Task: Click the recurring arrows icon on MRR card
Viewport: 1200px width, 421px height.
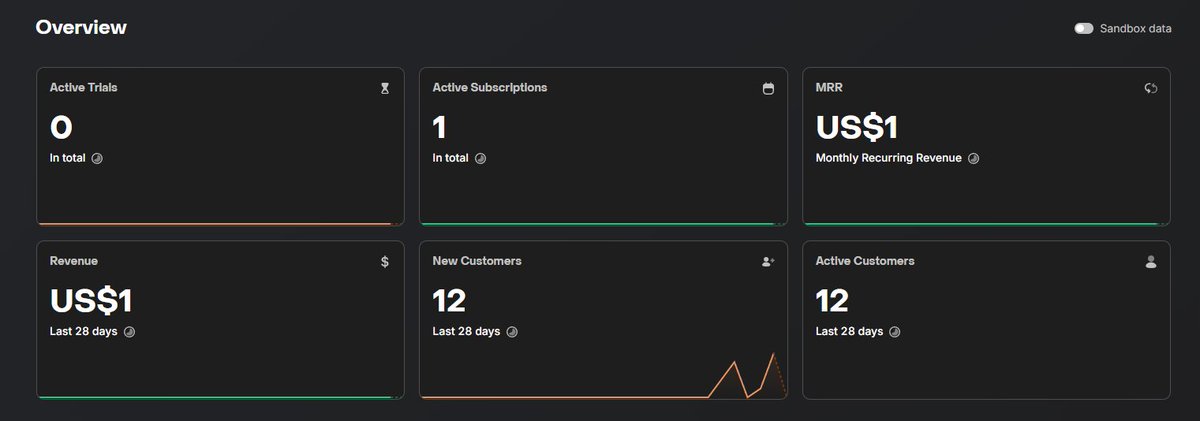Action: [1151, 88]
